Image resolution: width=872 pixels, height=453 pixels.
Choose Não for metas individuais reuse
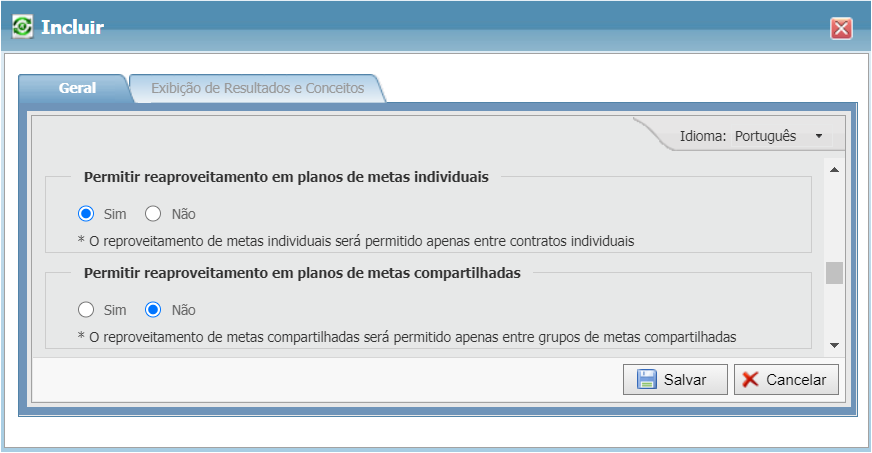(x=153, y=213)
